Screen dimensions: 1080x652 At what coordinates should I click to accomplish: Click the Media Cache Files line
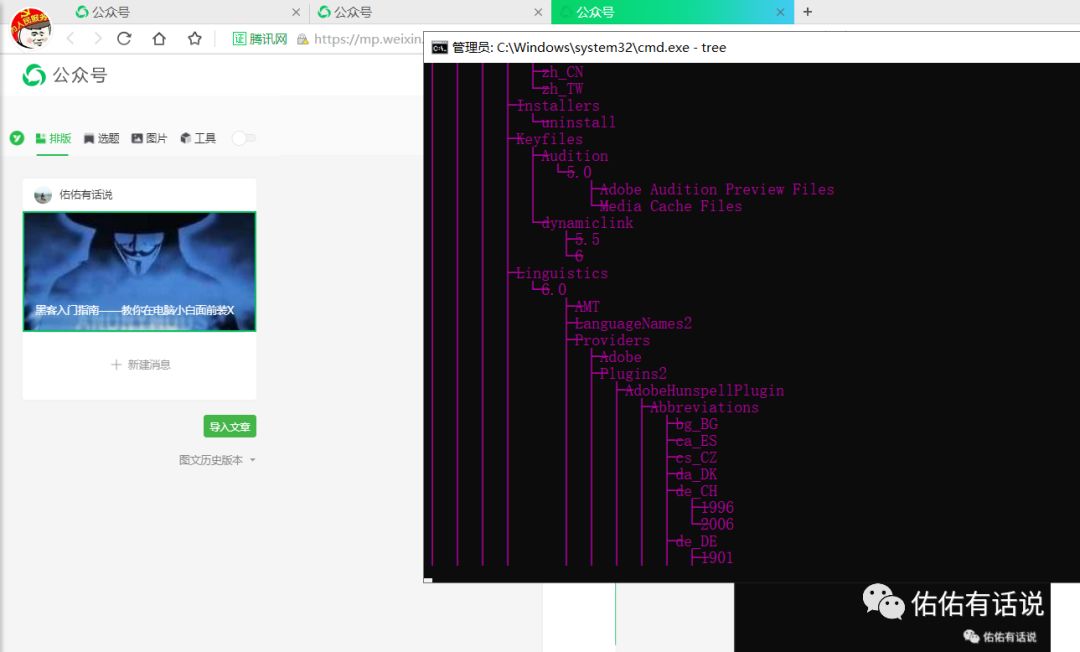pyautogui.click(x=671, y=206)
